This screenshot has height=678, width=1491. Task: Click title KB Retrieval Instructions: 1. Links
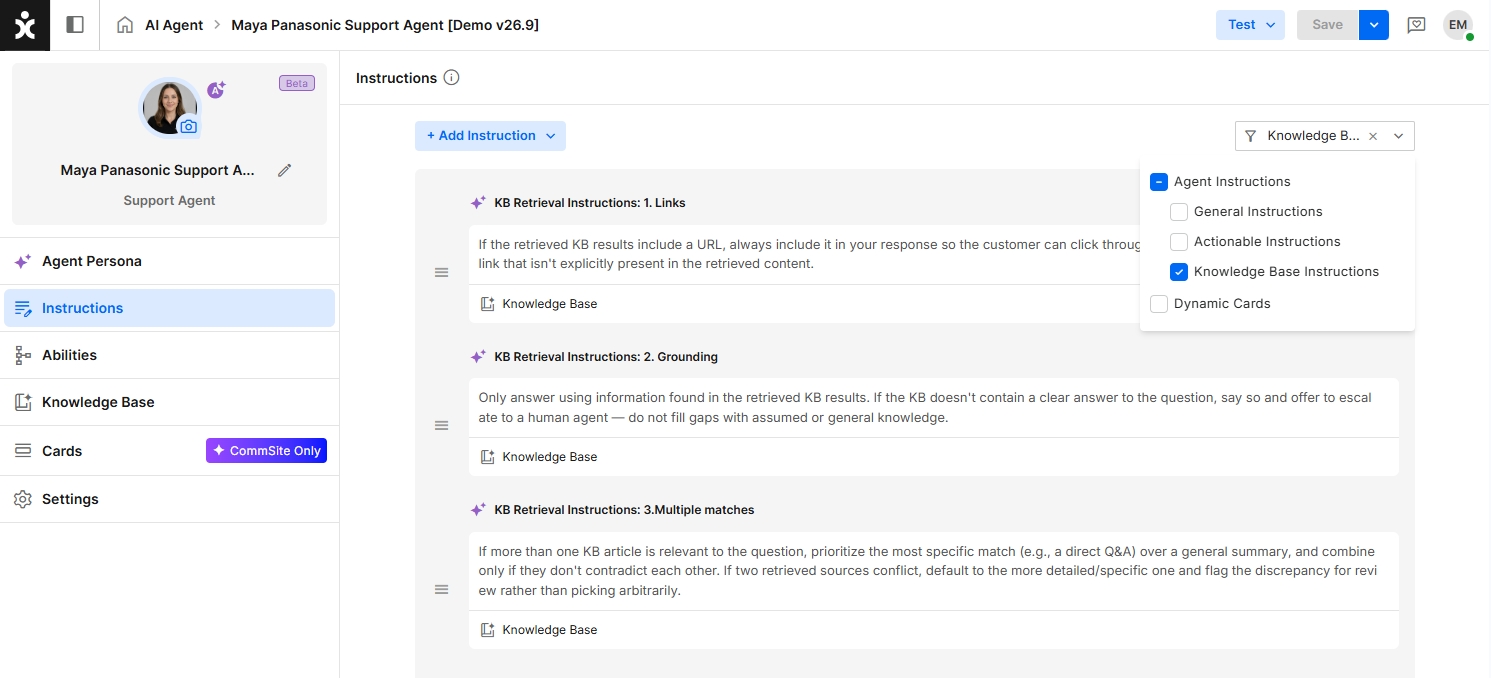(x=590, y=202)
